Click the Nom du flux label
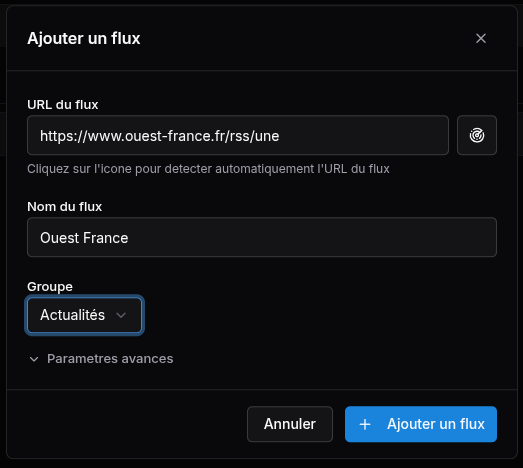Viewport: 523px width, 468px height. click(x=65, y=207)
